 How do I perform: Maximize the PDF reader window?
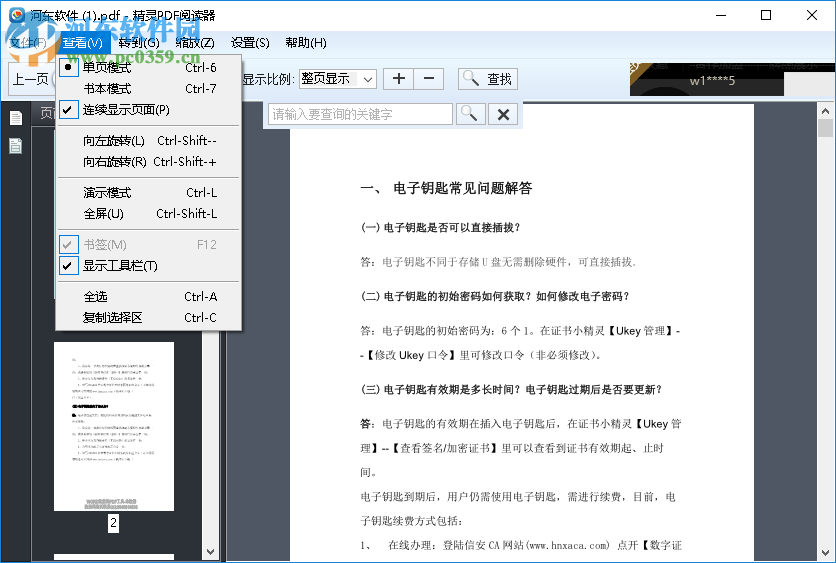pos(766,15)
